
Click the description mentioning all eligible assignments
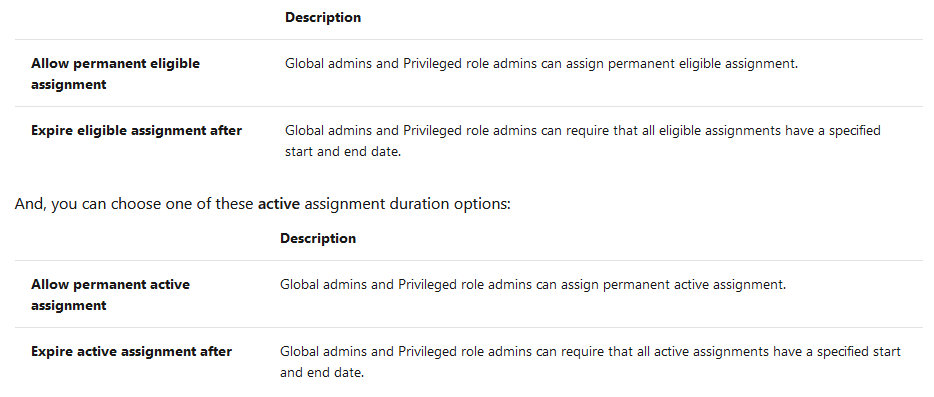pos(583,141)
